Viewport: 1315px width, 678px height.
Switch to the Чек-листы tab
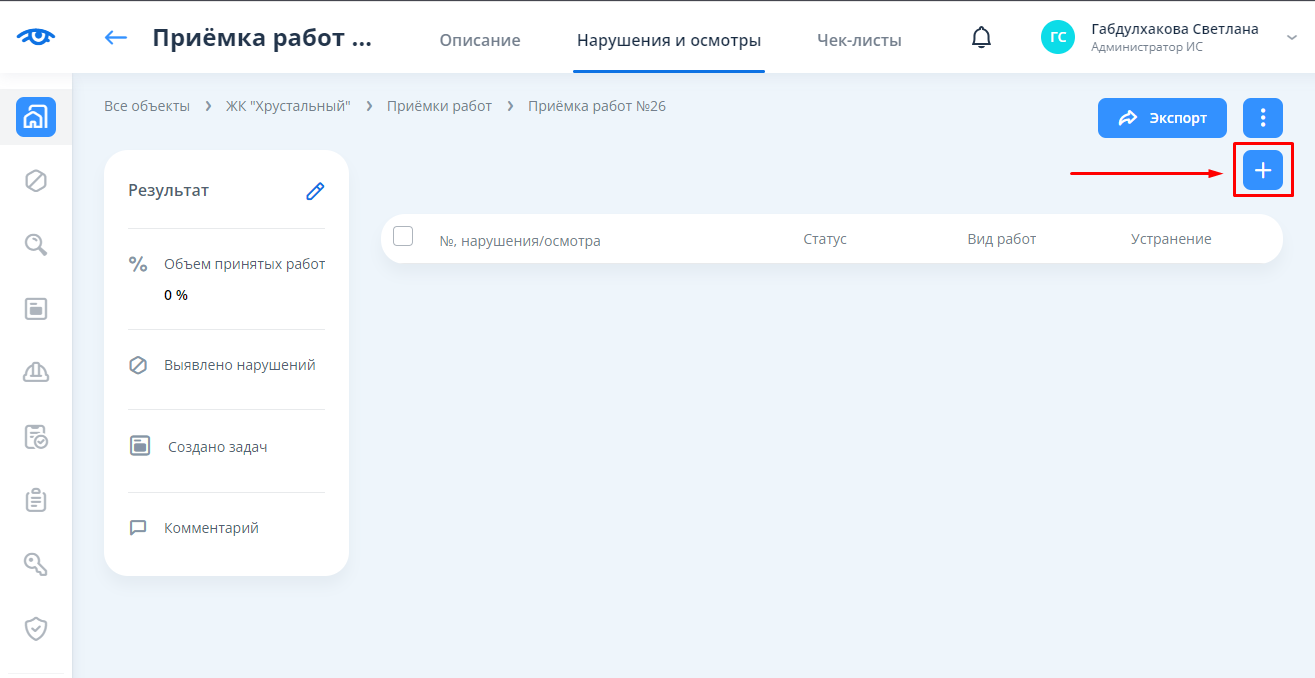(859, 41)
